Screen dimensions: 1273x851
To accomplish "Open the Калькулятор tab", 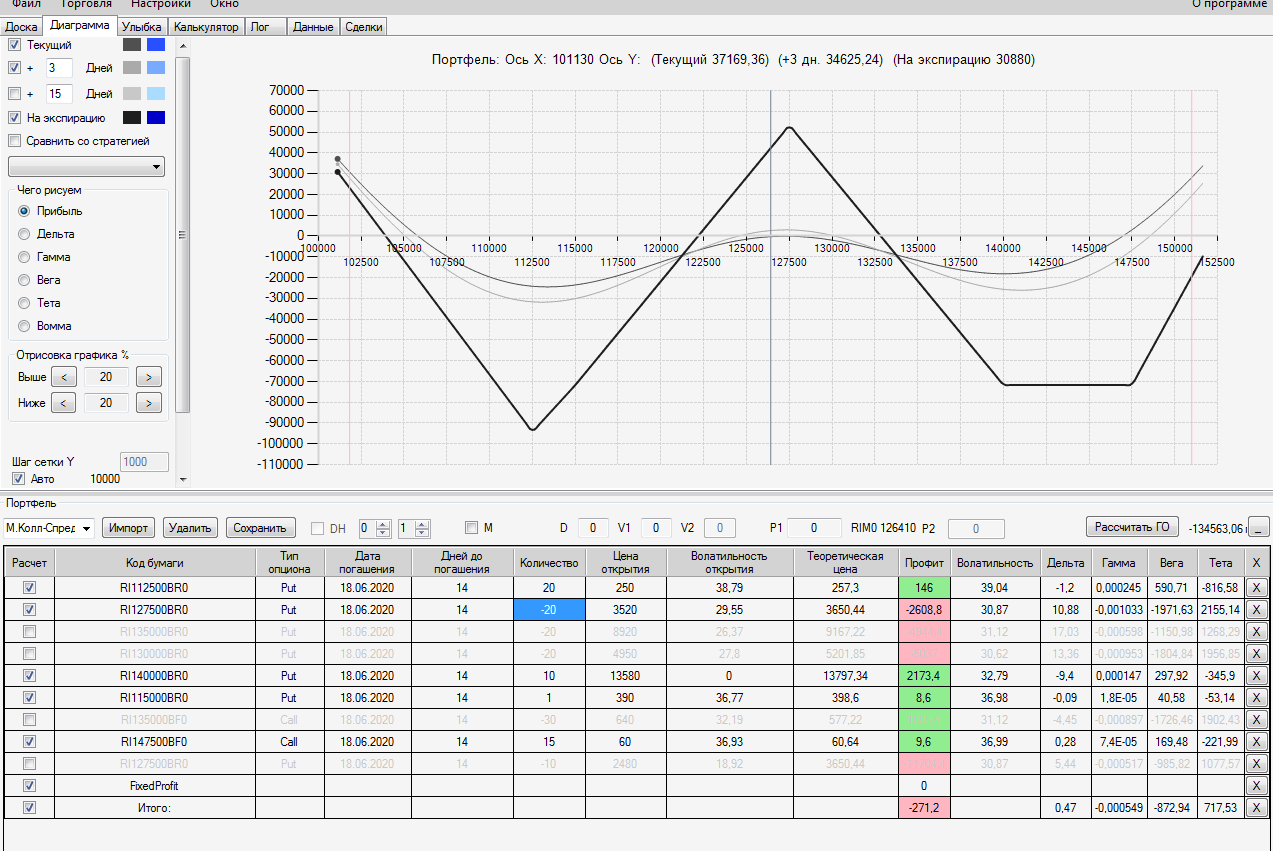I will 206,27.
